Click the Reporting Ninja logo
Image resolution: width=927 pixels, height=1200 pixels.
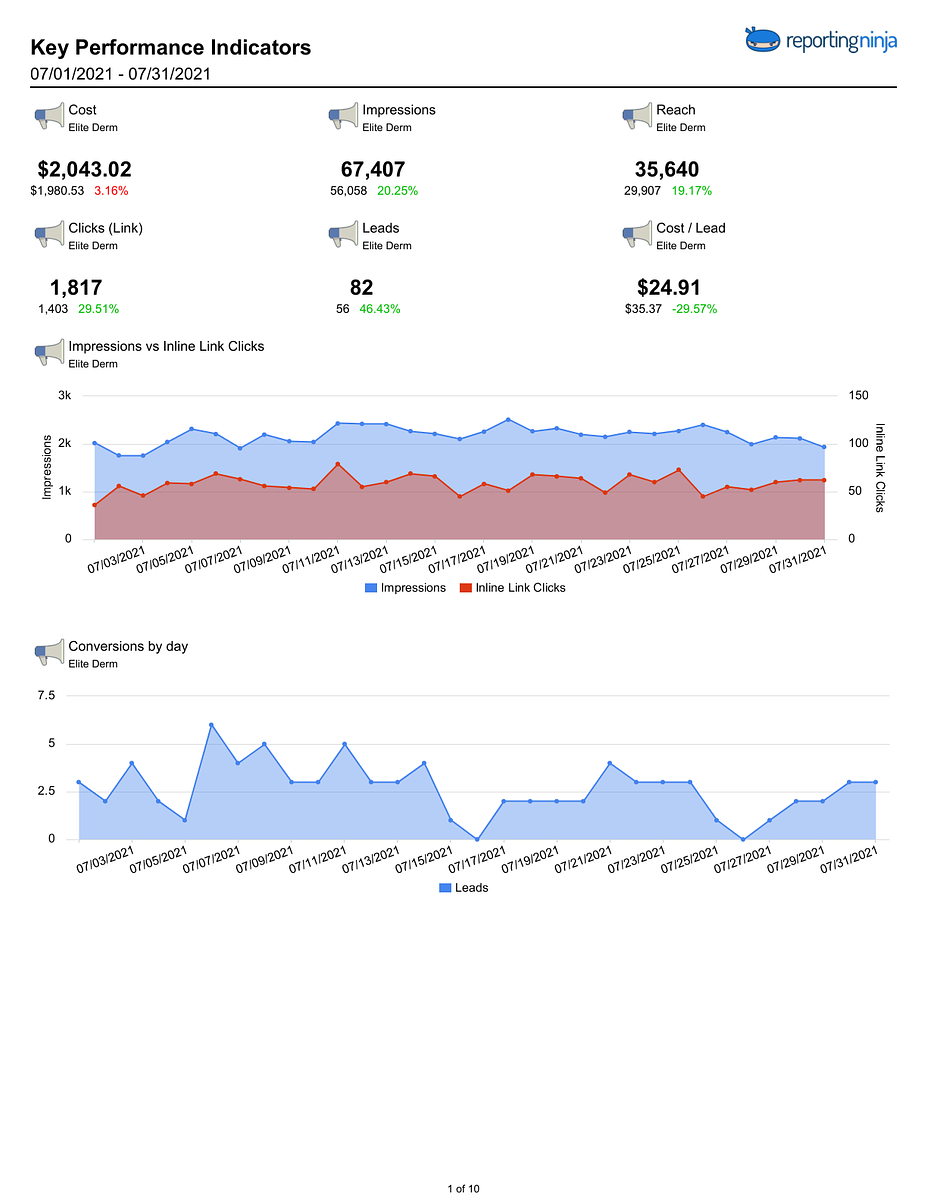820,40
